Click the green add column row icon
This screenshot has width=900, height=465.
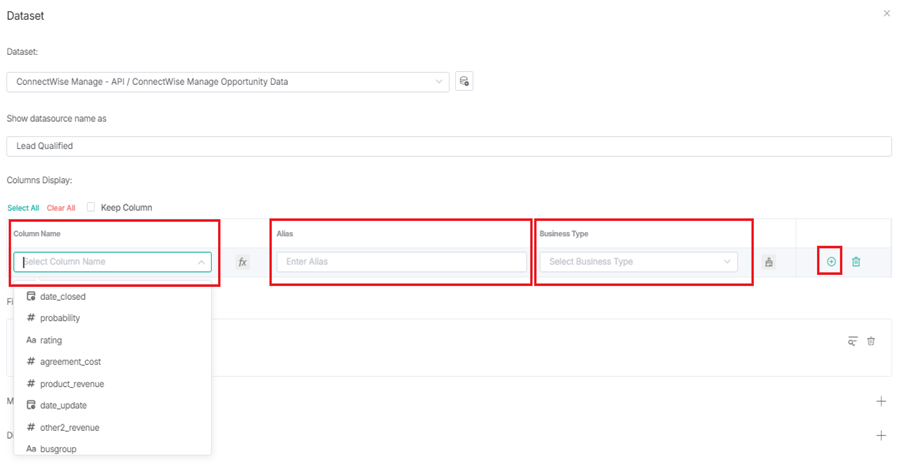pos(831,262)
